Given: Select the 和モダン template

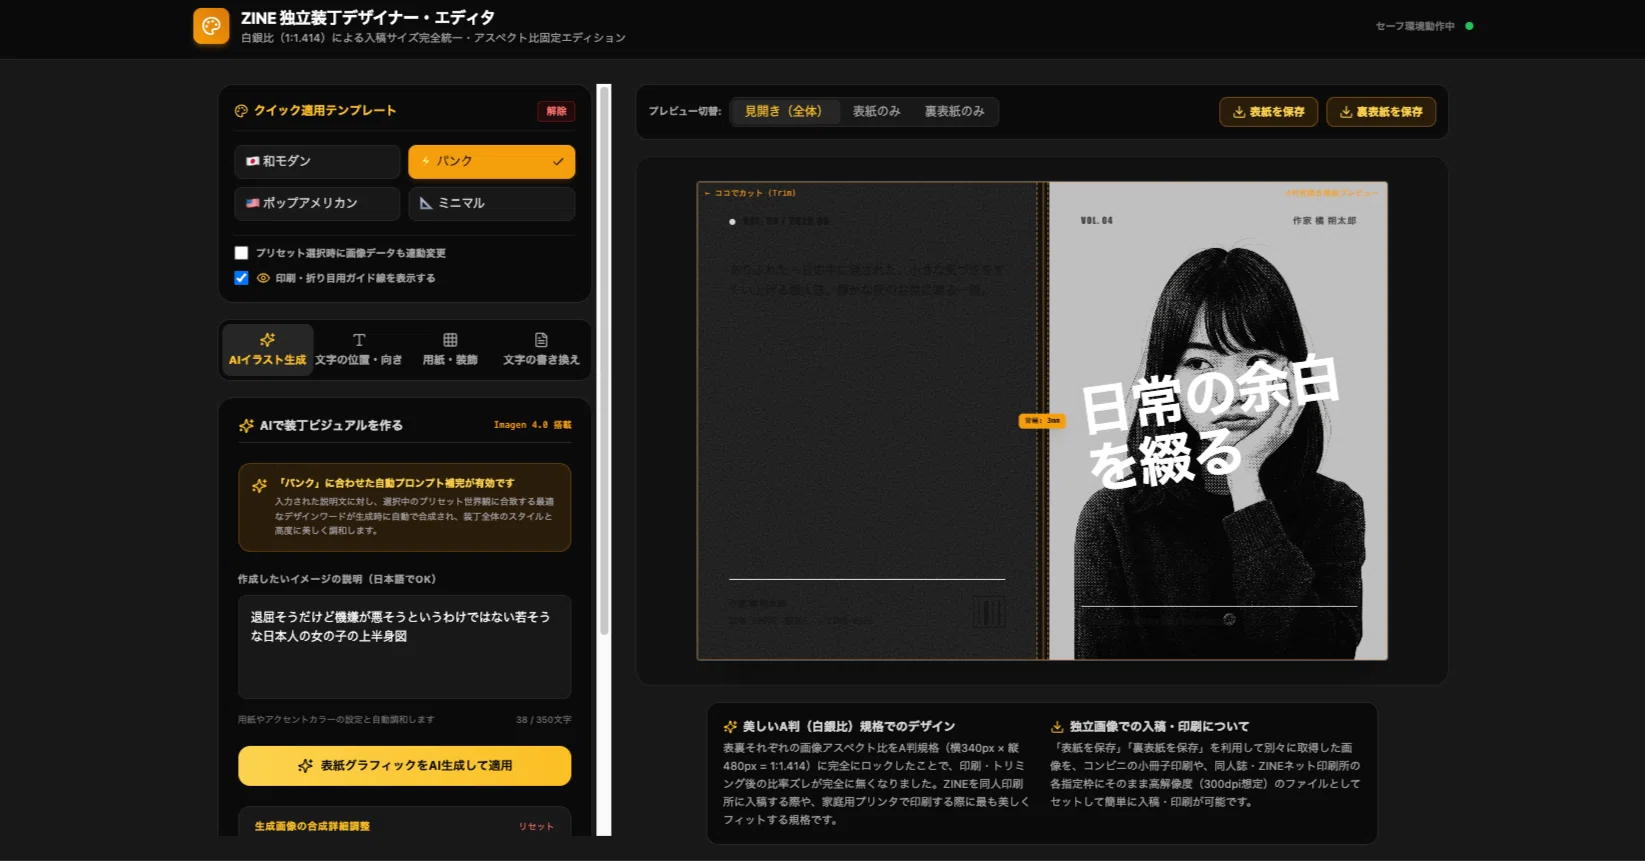Looking at the screenshot, I should pyautogui.click(x=317, y=161).
